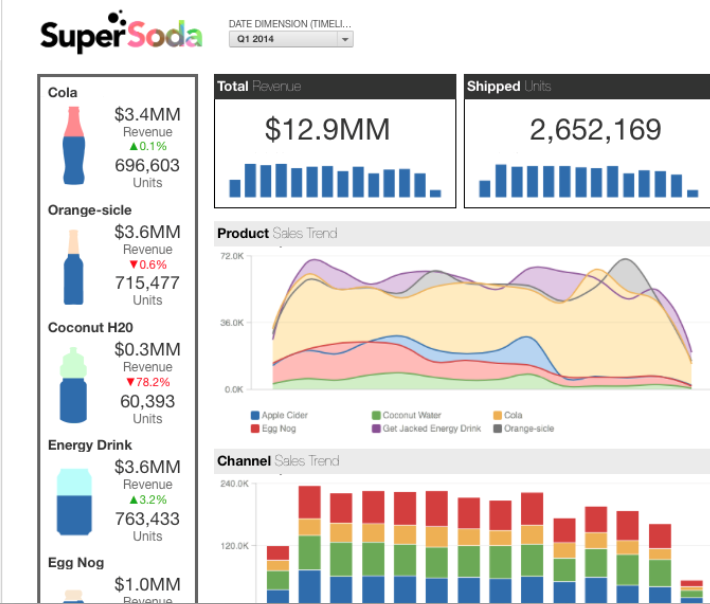Image resolution: width=710 pixels, height=604 pixels.
Task: Toggle Get Jacked Energy Drink legend swatch
Action: coord(376,428)
